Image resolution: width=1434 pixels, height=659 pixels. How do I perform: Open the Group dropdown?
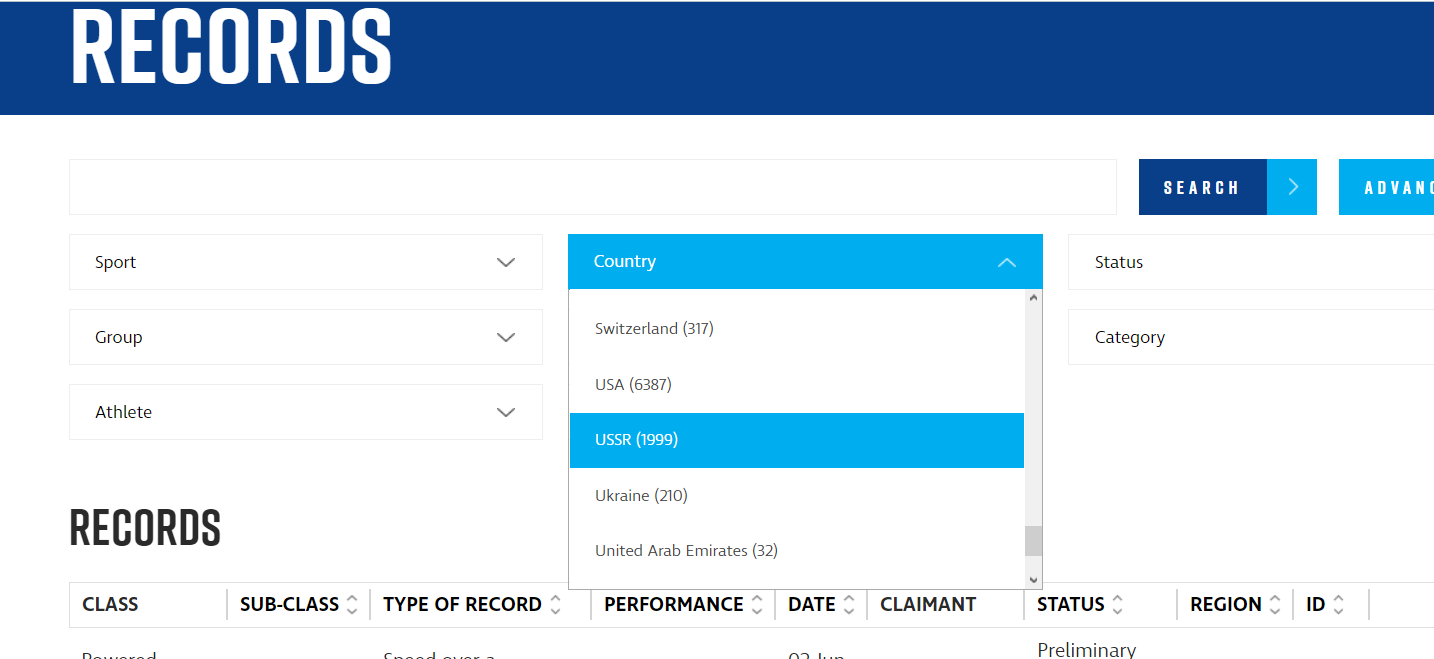click(305, 337)
